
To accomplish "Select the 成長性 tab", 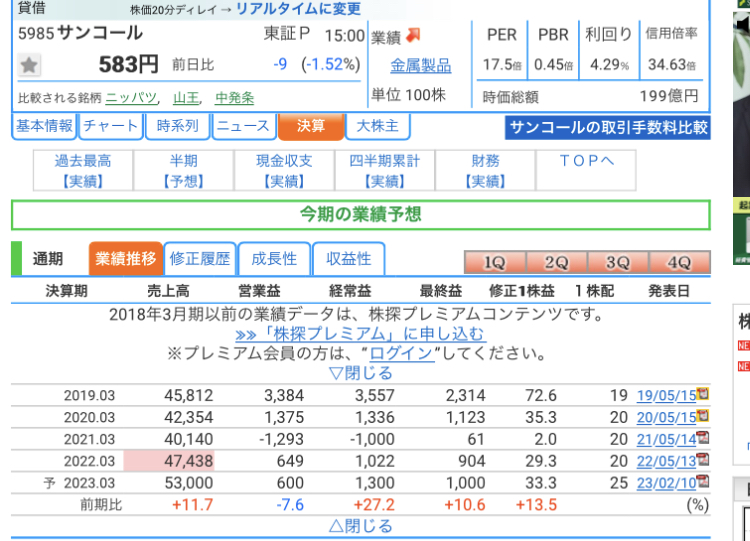I will pos(274,259).
